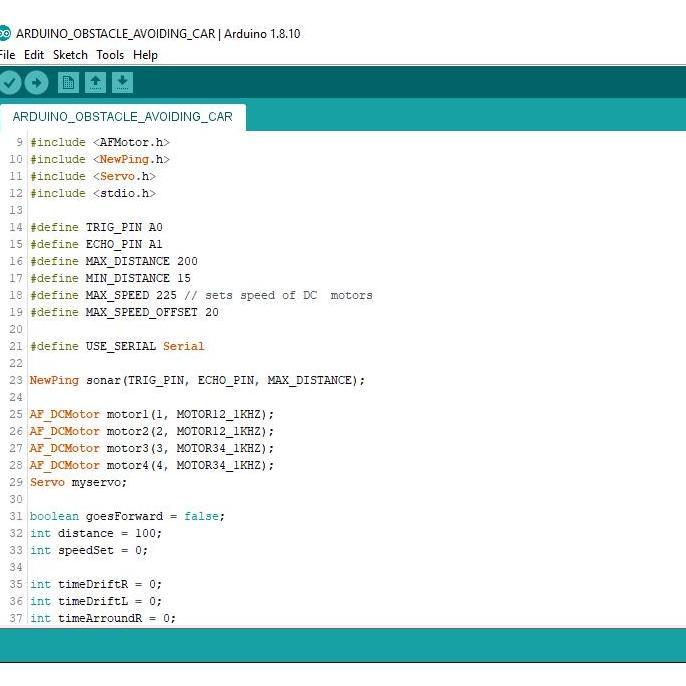
Task: Click the stdio.h include line
Action: (x=93, y=193)
